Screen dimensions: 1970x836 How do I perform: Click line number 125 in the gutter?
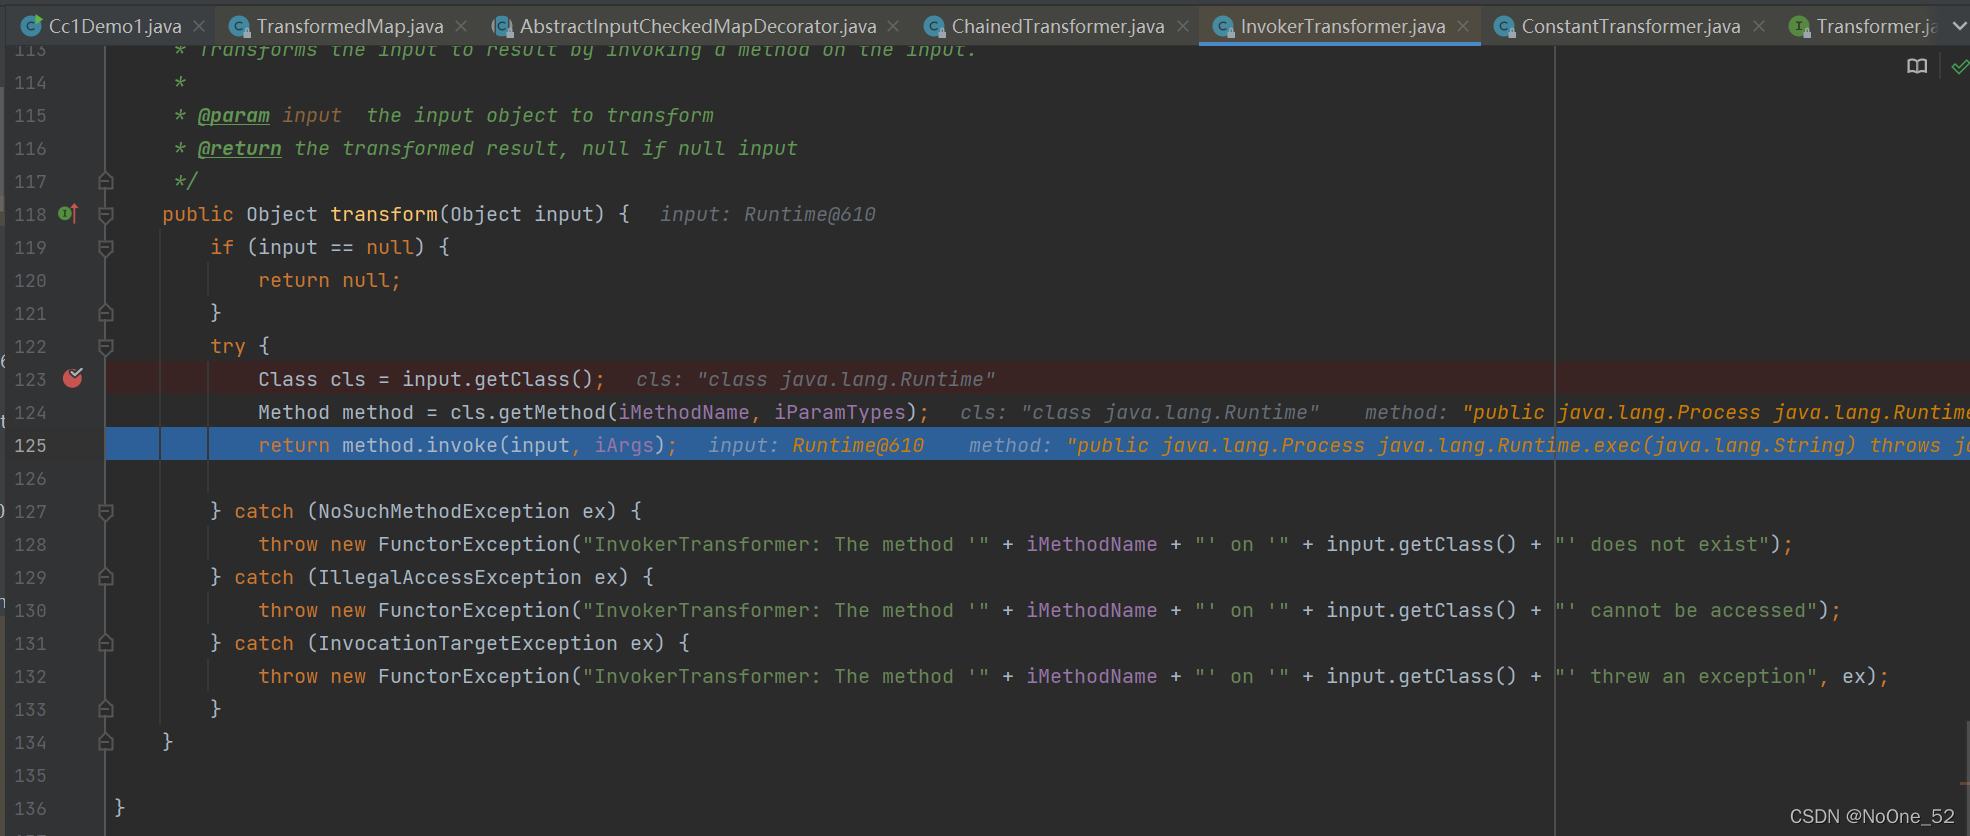[30, 445]
